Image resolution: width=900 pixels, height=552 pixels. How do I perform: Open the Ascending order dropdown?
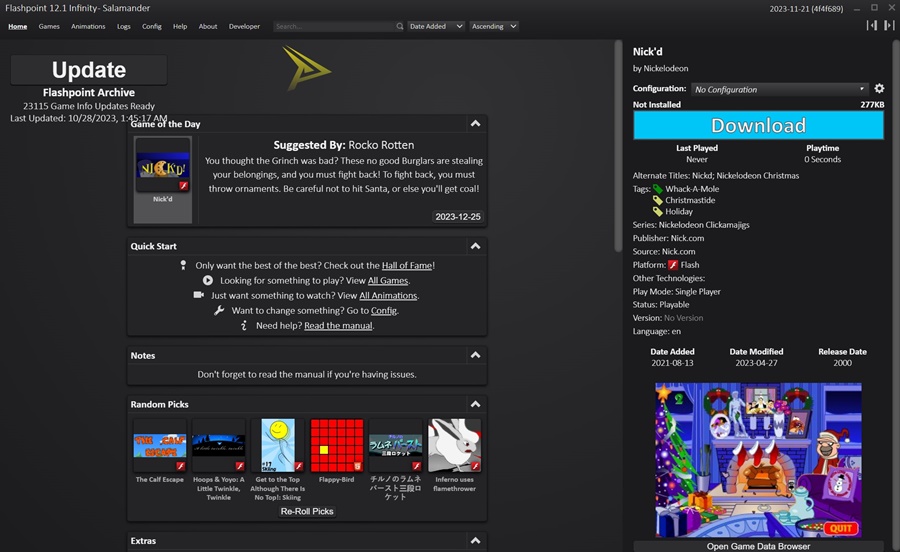pyautogui.click(x=494, y=26)
